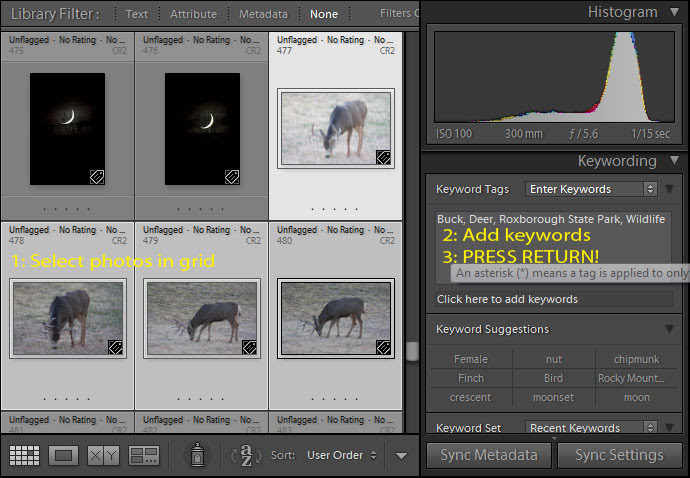Select deer thumbnail 478
The height and width of the screenshot is (478, 690).
[x=68, y=318]
